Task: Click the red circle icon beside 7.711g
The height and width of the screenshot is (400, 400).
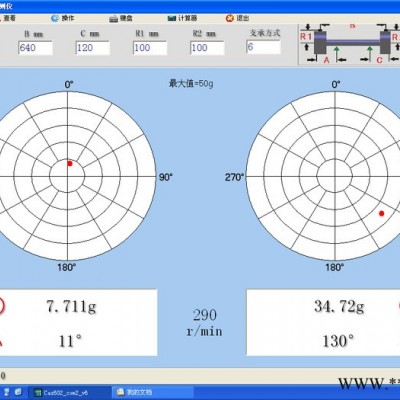Action: coord(2,306)
